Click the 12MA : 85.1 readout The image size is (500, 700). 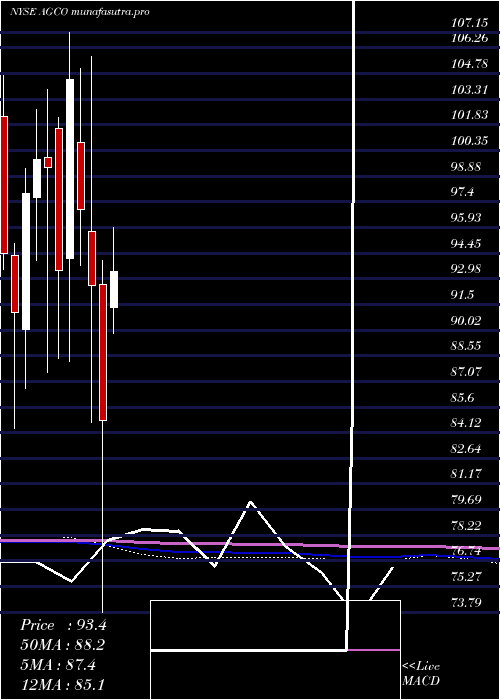coord(62,685)
